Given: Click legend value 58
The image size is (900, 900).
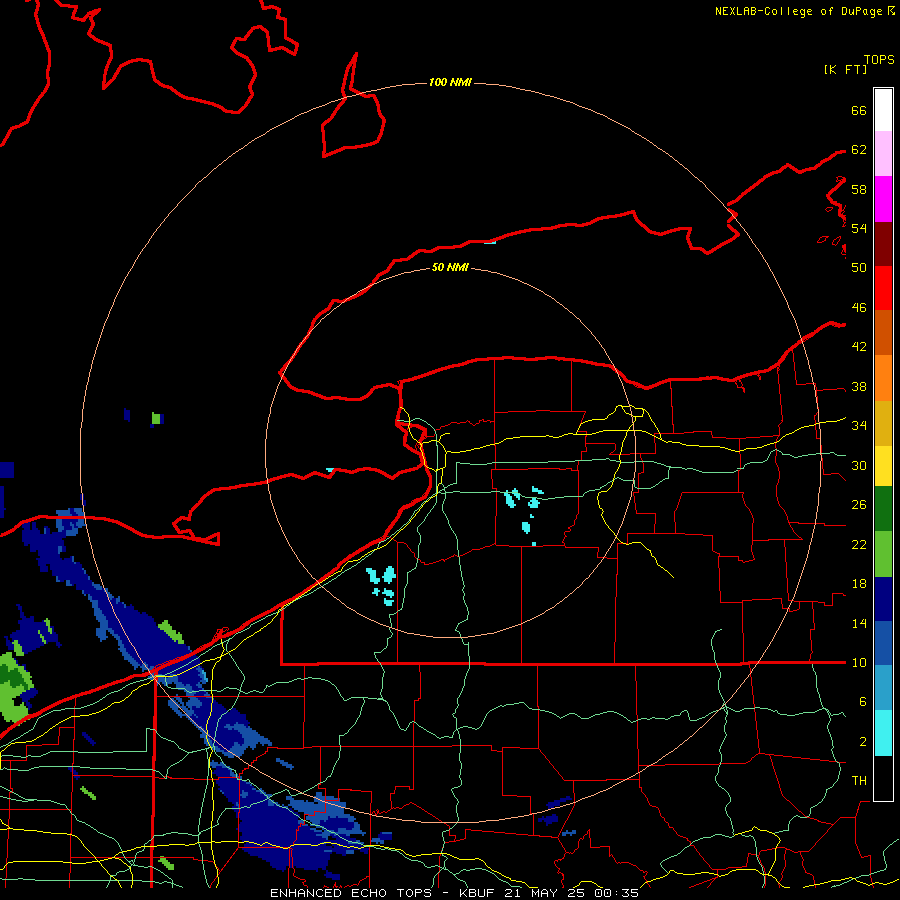Looking at the screenshot, I should coord(859,189).
